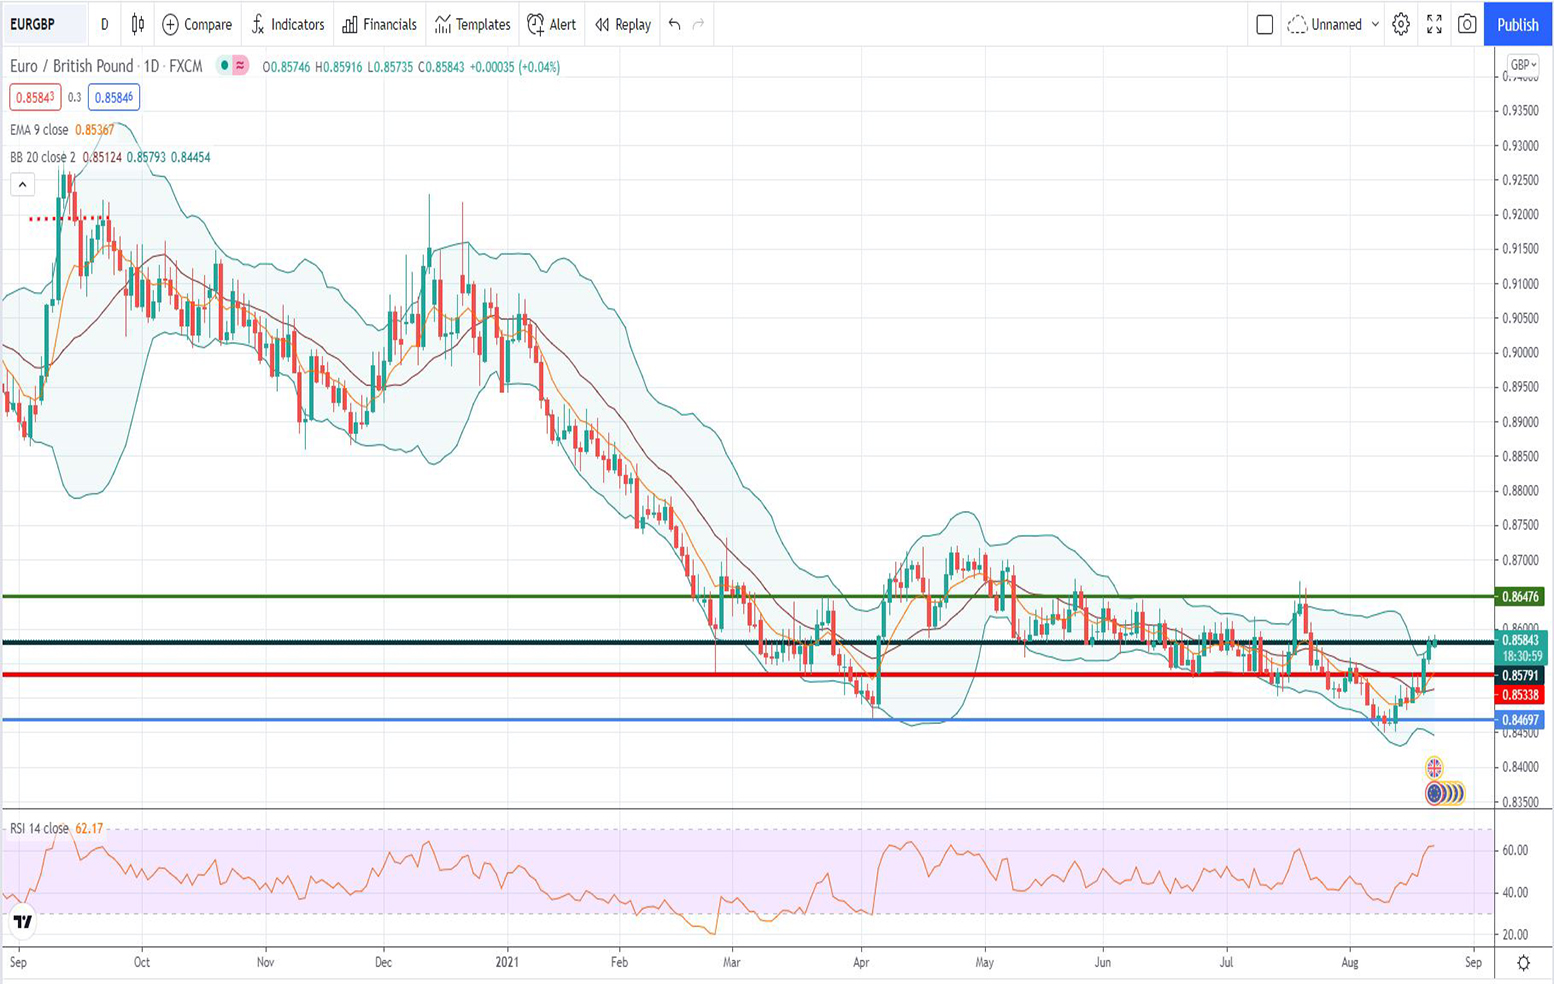Viewport: 1554px width, 984px height.
Task: Click the red sell price 0.85843 button
Action: point(35,97)
